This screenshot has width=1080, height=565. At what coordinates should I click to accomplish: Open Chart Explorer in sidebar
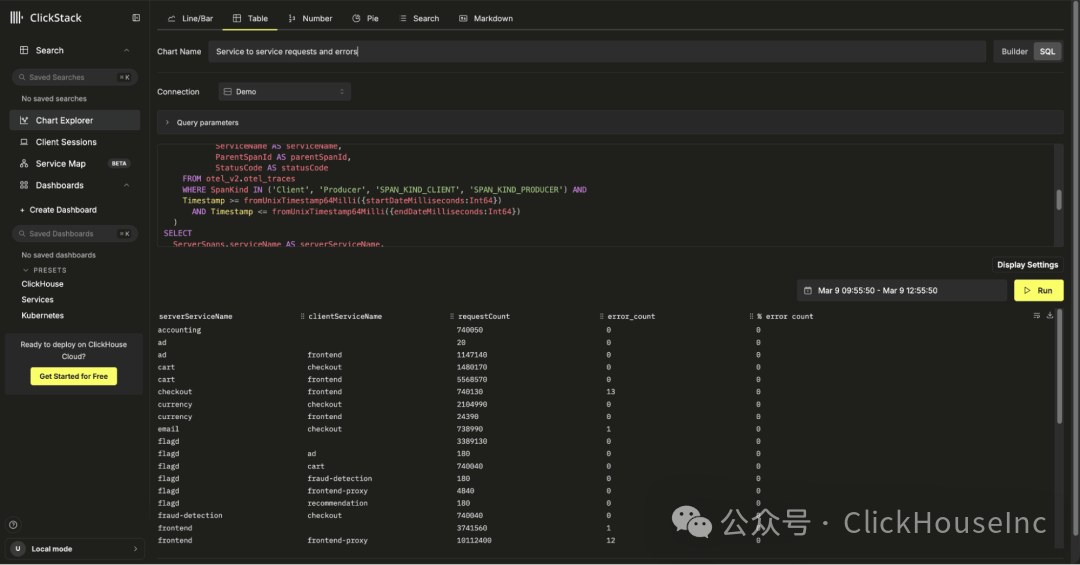point(75,121)
